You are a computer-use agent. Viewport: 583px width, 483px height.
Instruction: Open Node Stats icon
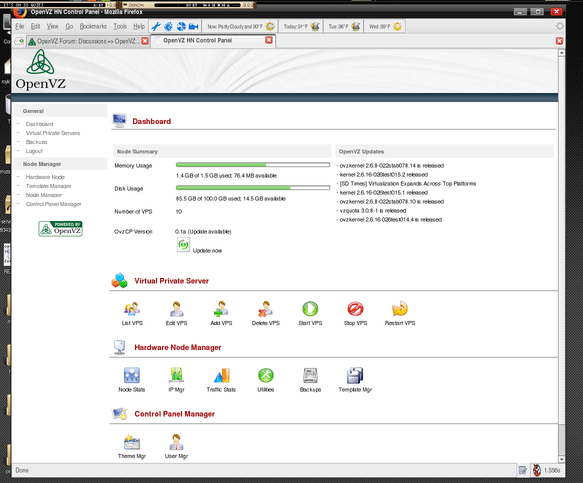(x=132, y=376)
